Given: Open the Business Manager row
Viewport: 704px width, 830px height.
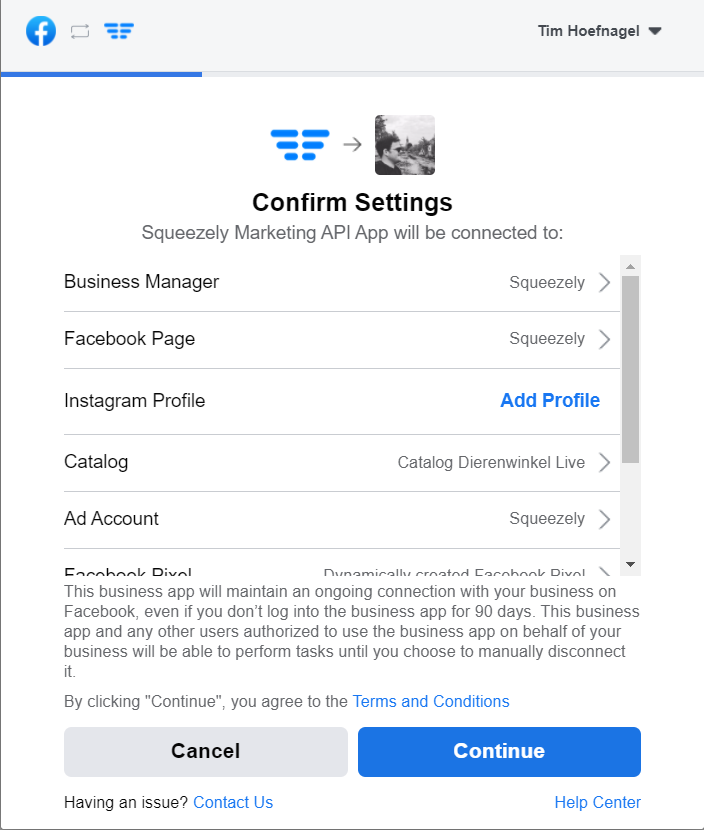Looking at the screenshot, I should 341,283.
